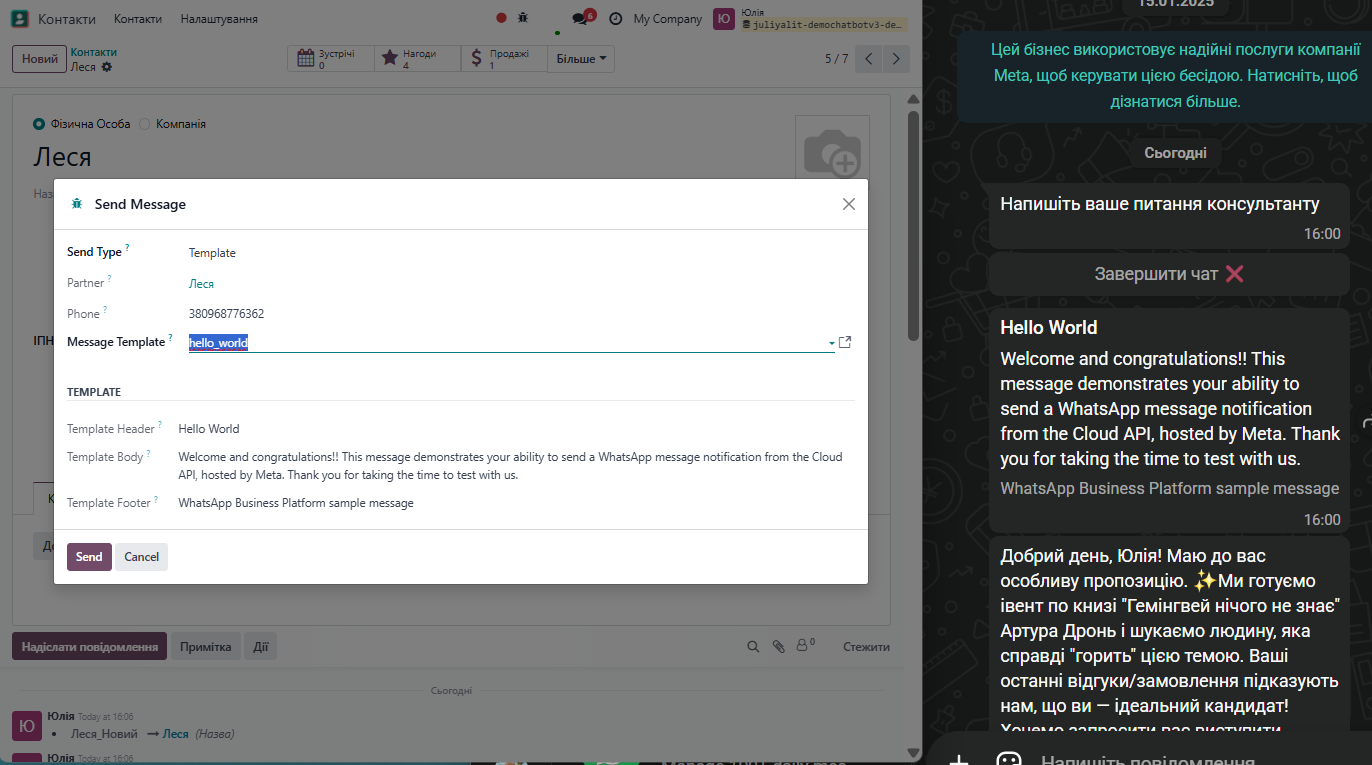
Task: Close the Send Message dialog
Action: point(848,204)
